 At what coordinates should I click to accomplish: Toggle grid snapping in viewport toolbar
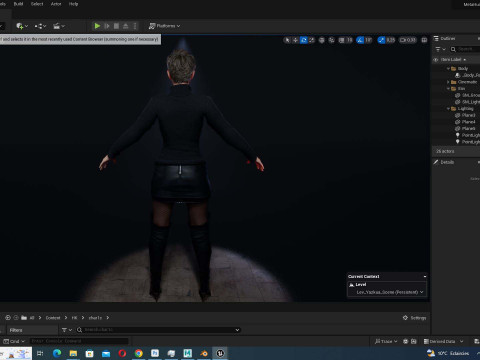point(342,40)
